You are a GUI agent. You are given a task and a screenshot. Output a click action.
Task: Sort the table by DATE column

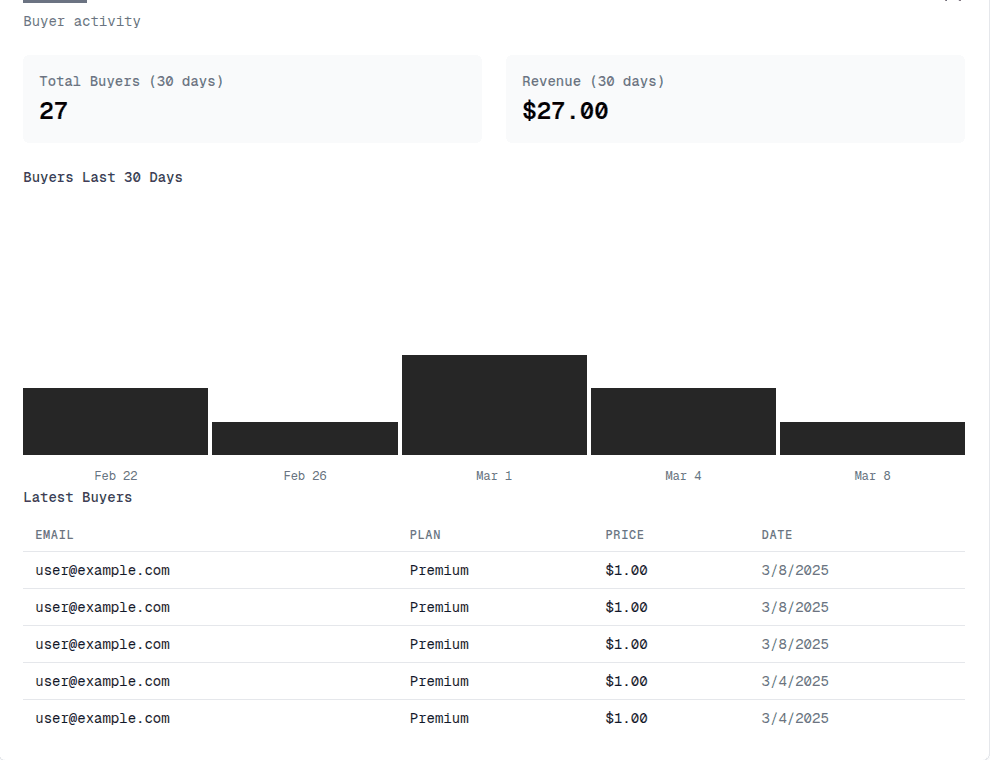[x=776, y=534]
